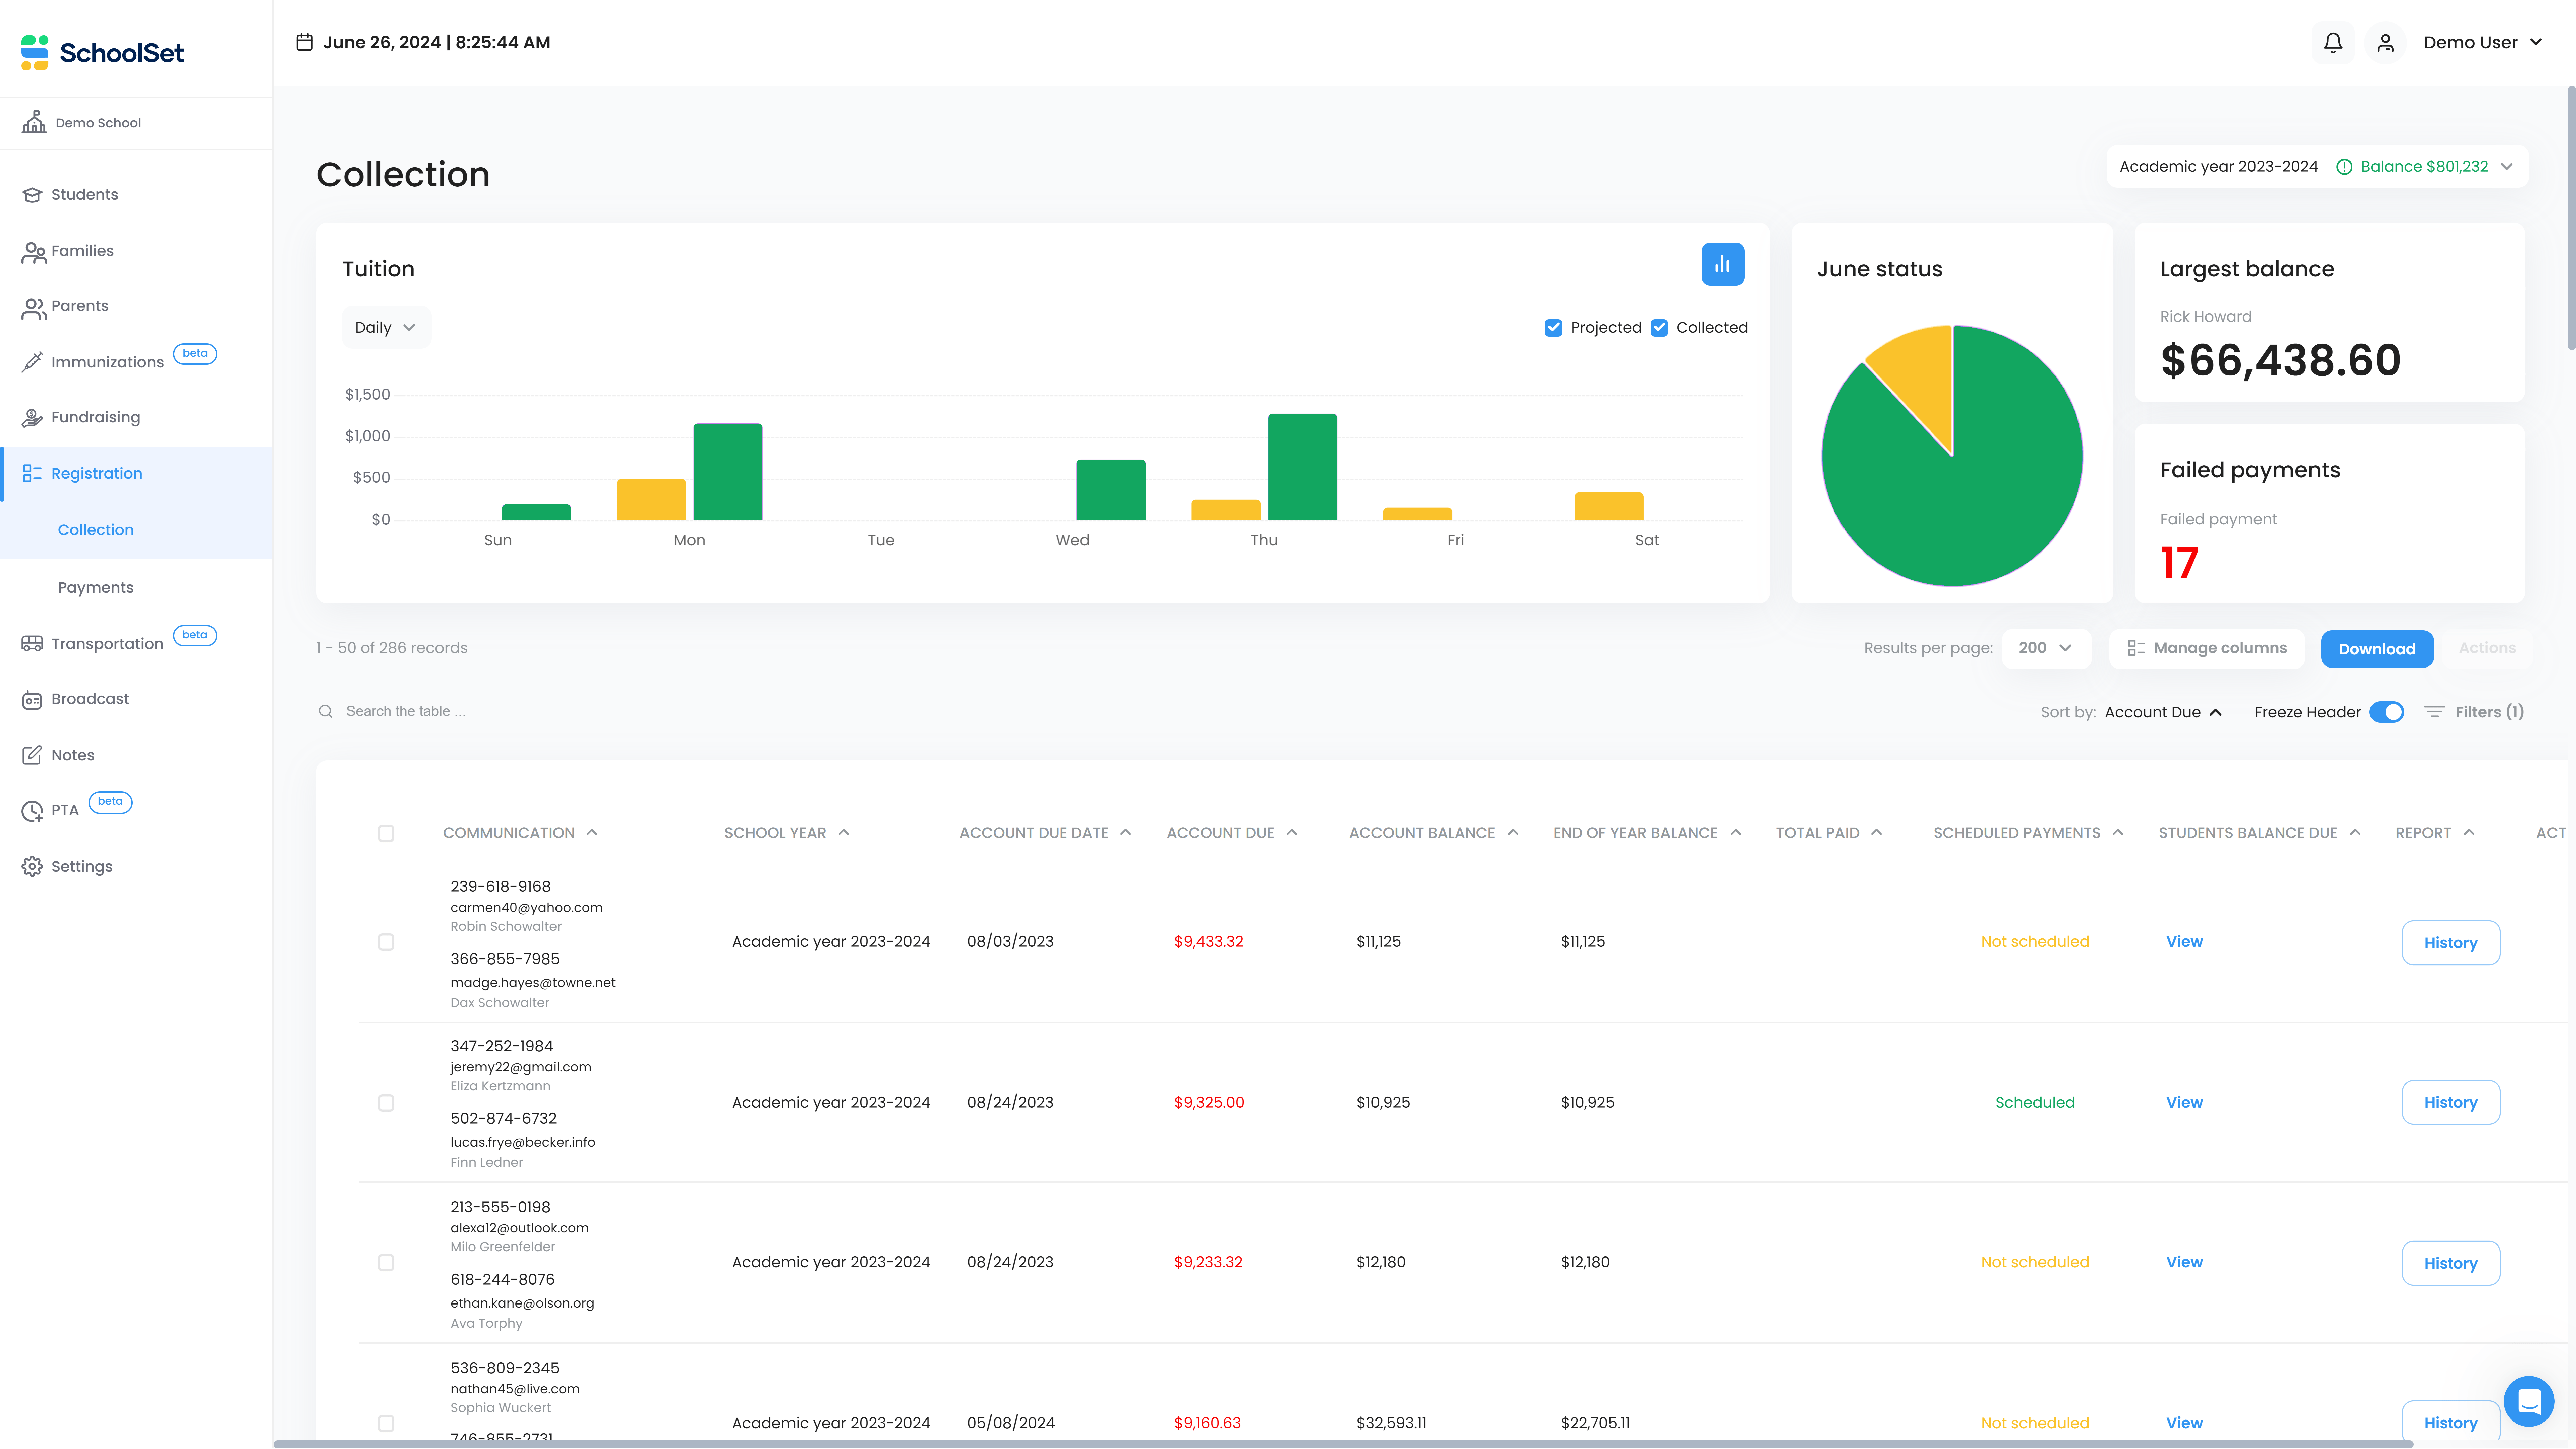Open the Daily interval dropdown
The height and width of the screenshot is (1449, 2576).
[385, 328]
